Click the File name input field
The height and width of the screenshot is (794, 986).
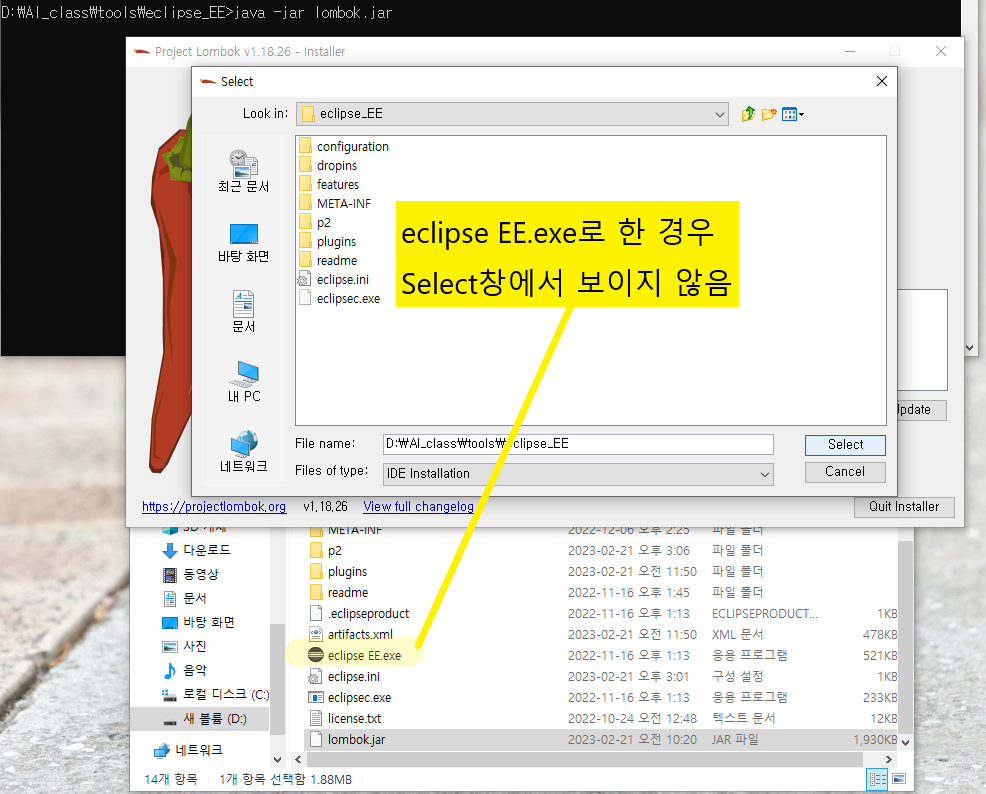point(578,444)
